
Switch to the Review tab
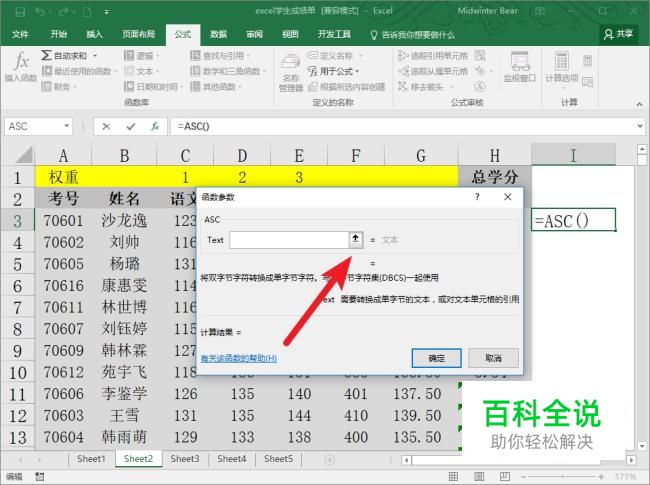254,34
